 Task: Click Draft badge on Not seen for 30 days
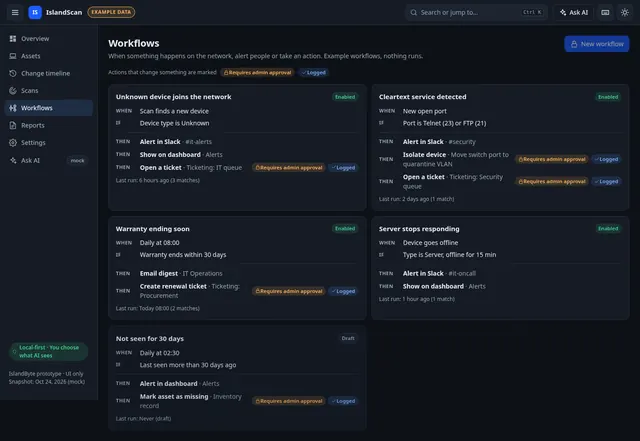tap(348, 339)
